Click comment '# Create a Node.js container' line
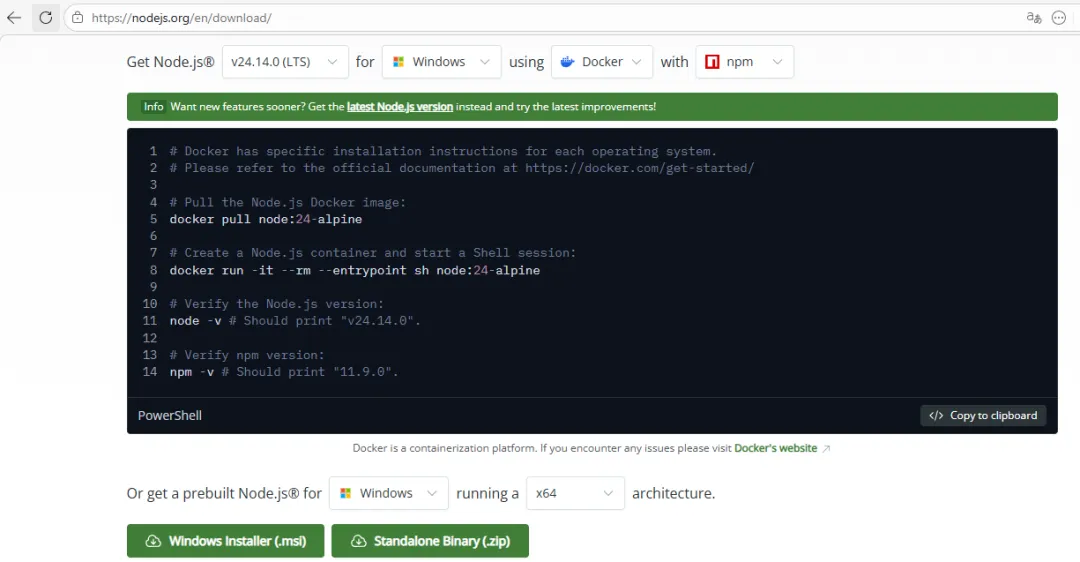 [373, 253]
